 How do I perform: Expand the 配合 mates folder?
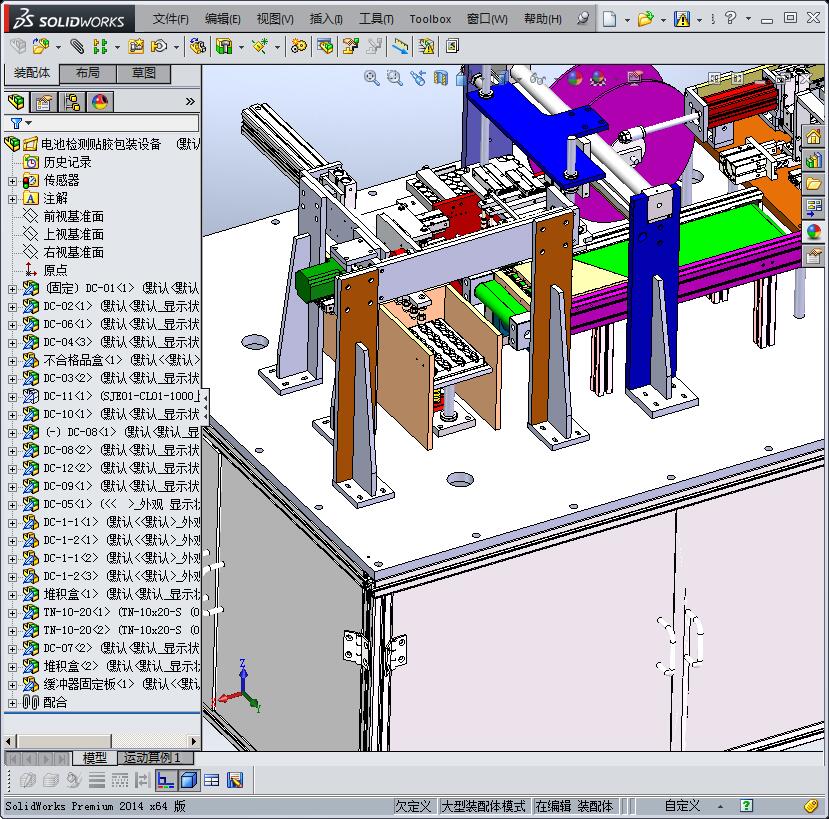point(12,703)
